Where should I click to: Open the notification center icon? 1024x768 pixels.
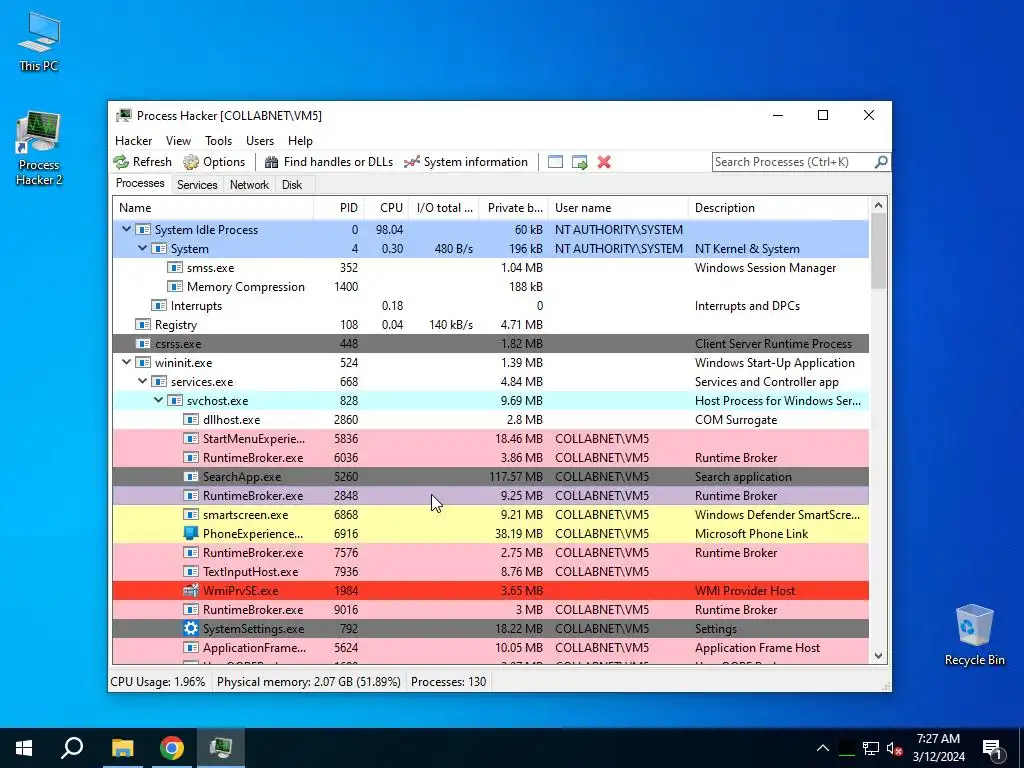point(992,748)
